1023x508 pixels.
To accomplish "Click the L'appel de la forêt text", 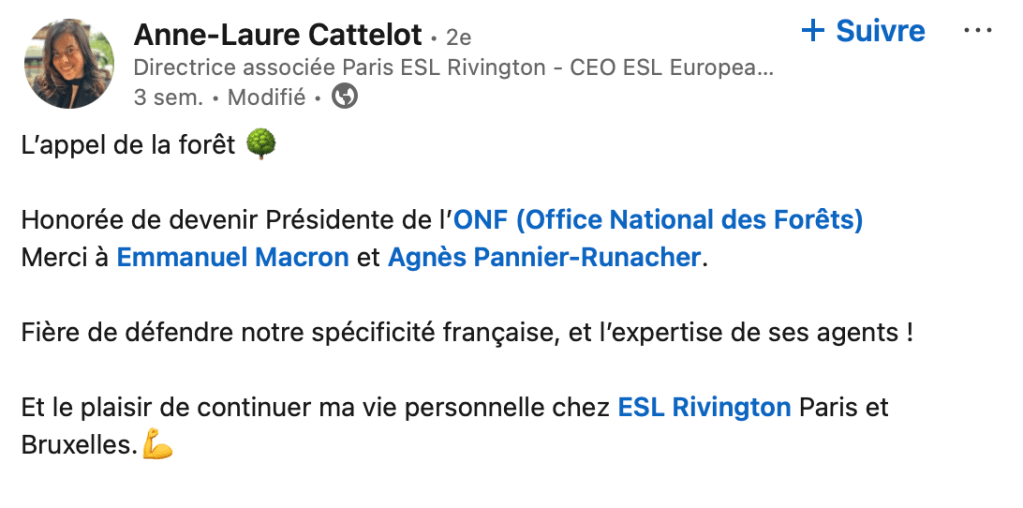I will pos(128,145).
